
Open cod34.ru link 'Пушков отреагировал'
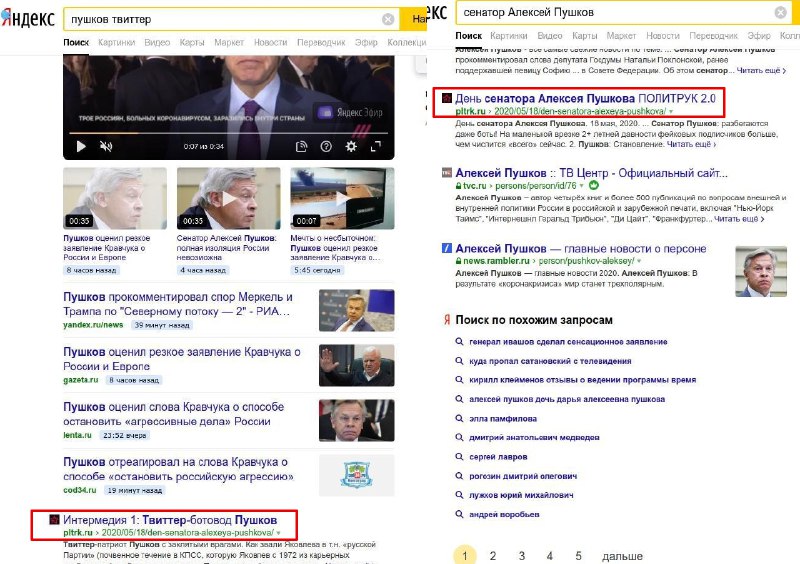point(179,469)
